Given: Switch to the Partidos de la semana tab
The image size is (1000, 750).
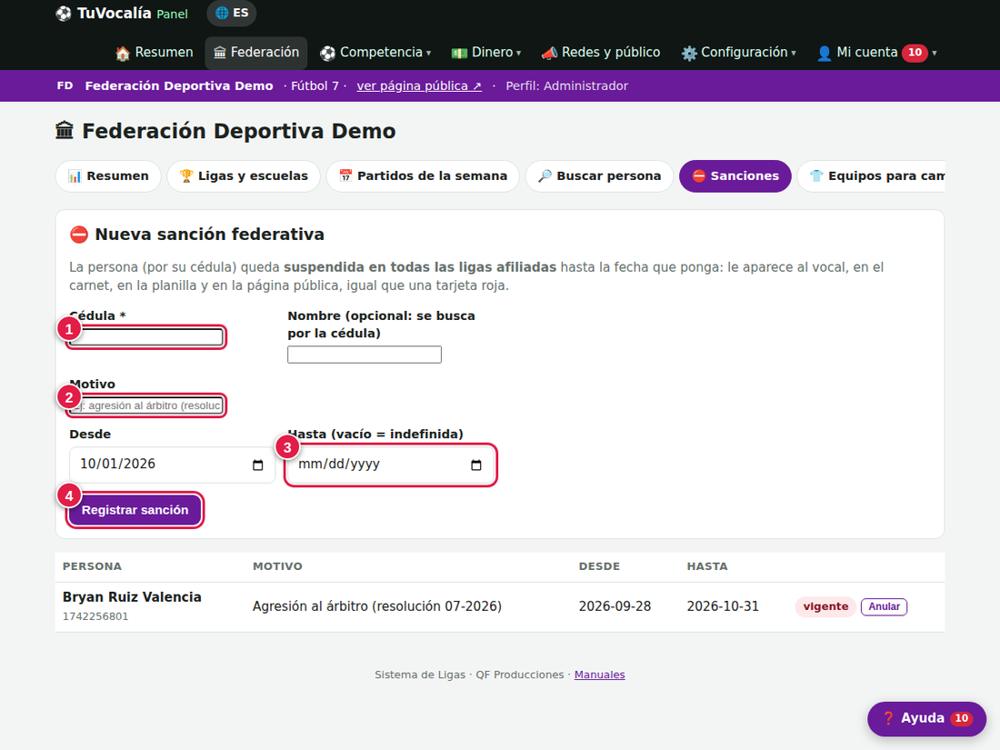Looking at the screenshot, I should (x=423, y=176).
